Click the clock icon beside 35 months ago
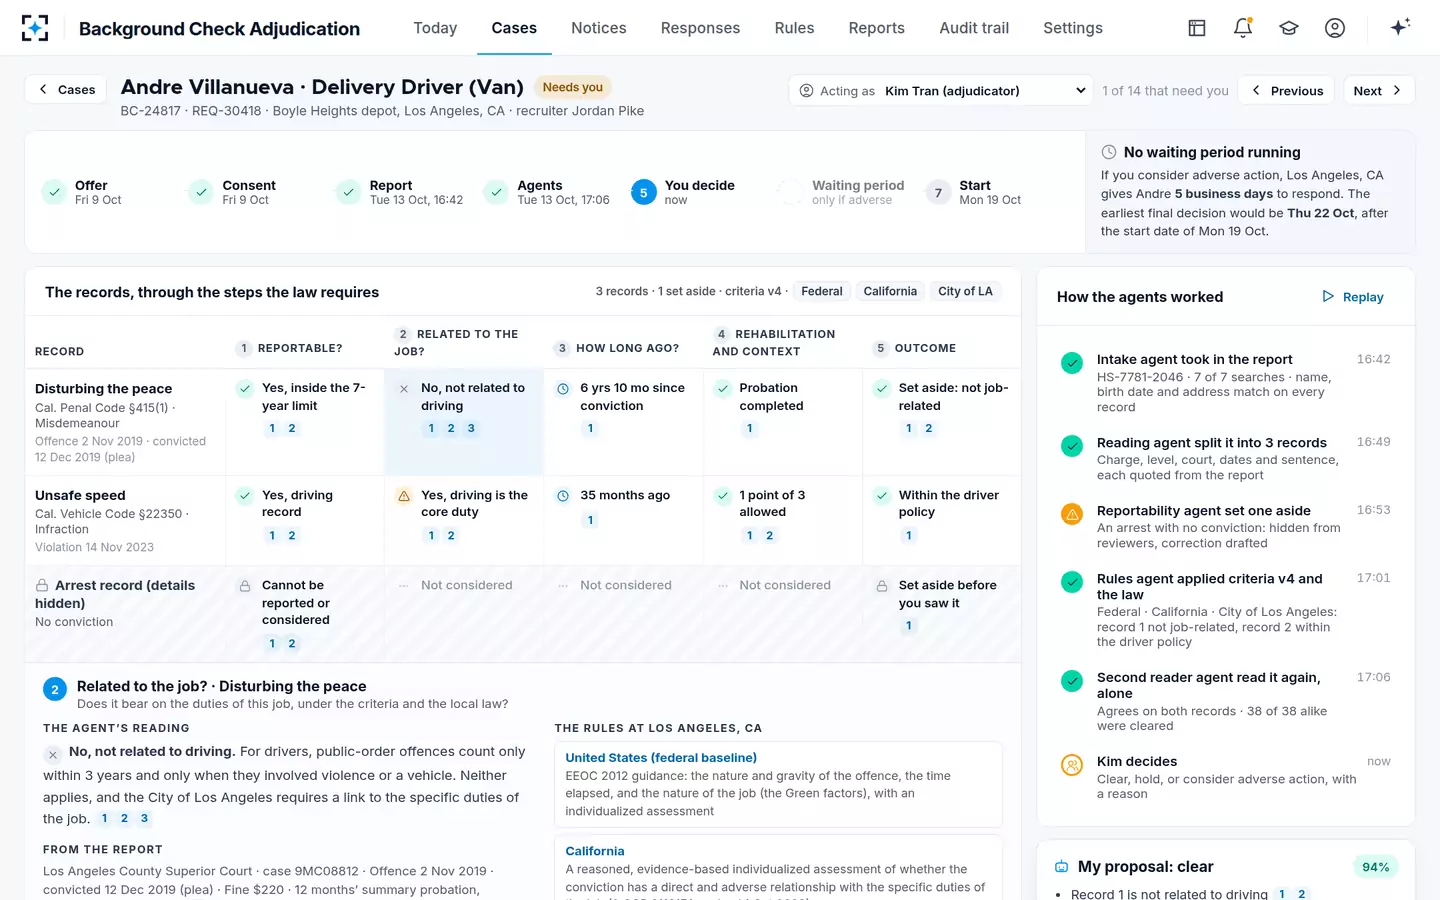The height and width of the screenshot is (900, 1440). point(563,496)
